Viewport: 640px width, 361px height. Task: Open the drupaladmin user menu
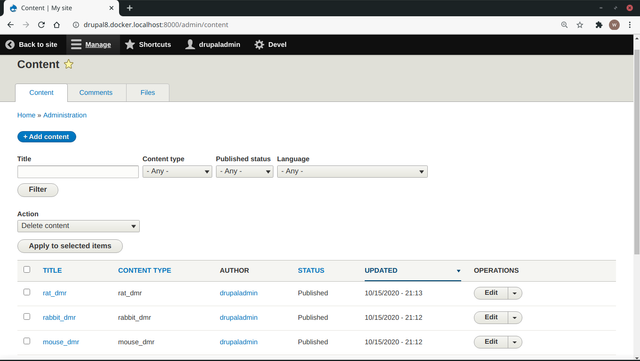(x=213, y=45)
